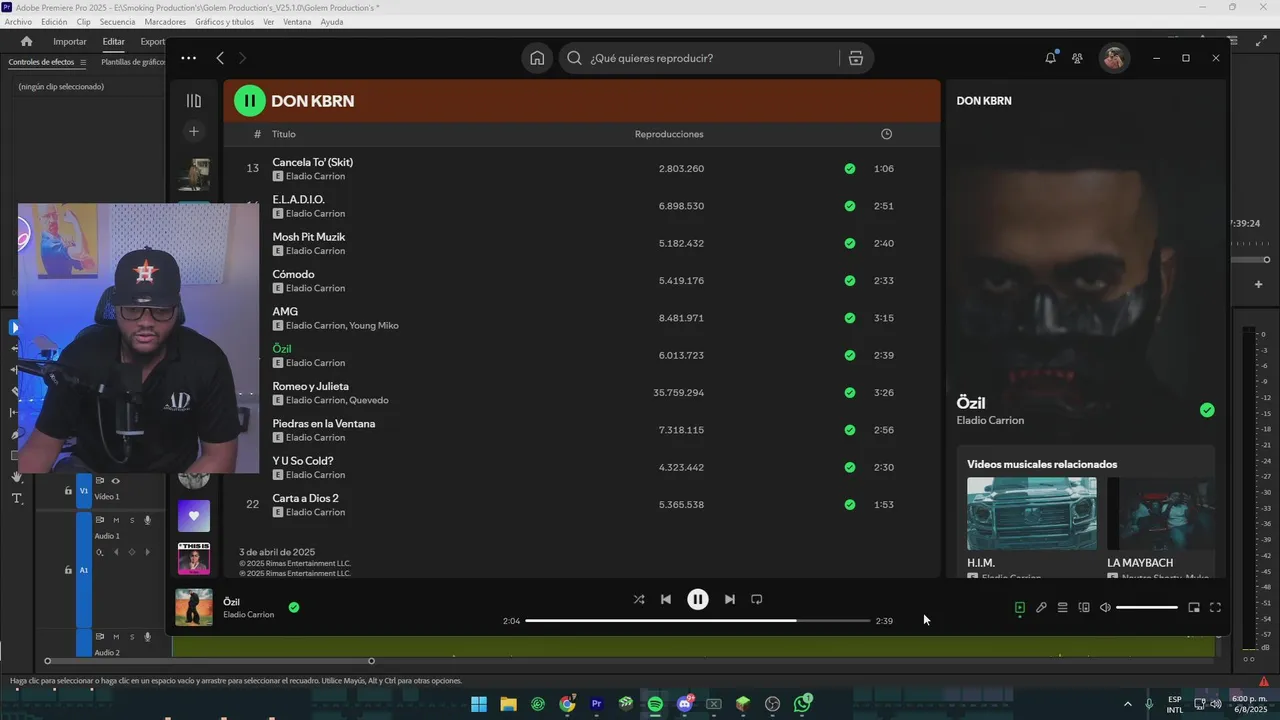Skip to previous track in Spotify
This screenshot has height=720, width=1280.
[666, 599]
